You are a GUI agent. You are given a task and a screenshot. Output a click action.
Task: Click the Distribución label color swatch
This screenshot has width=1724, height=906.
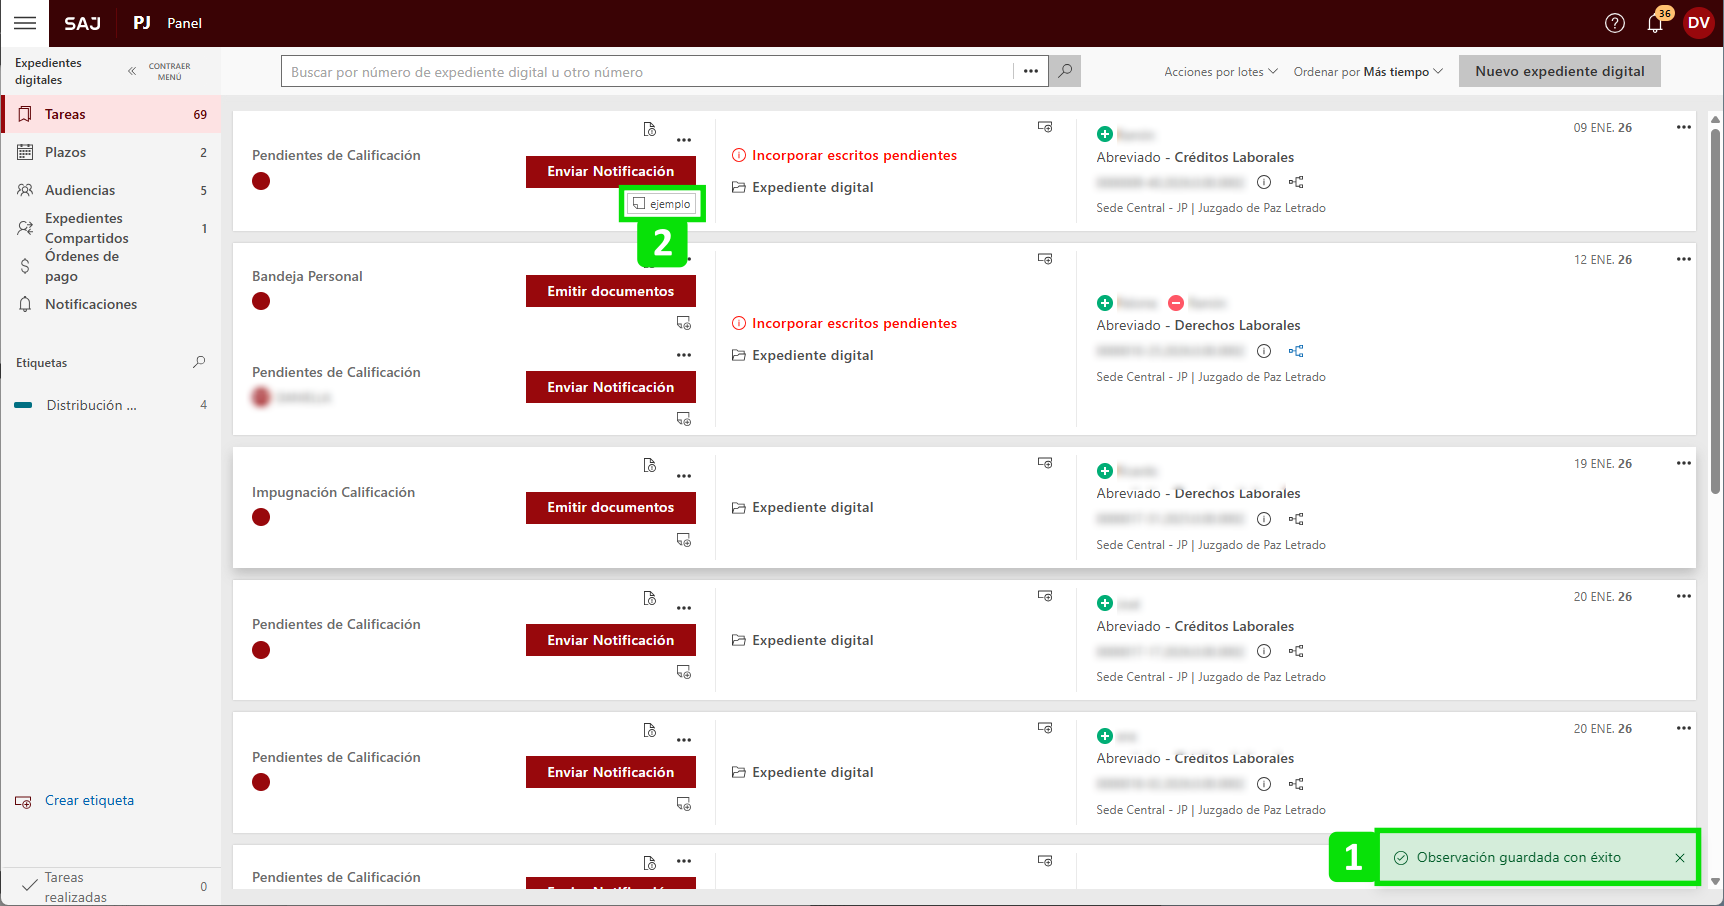pyautogui.click(x=23, y=405)
